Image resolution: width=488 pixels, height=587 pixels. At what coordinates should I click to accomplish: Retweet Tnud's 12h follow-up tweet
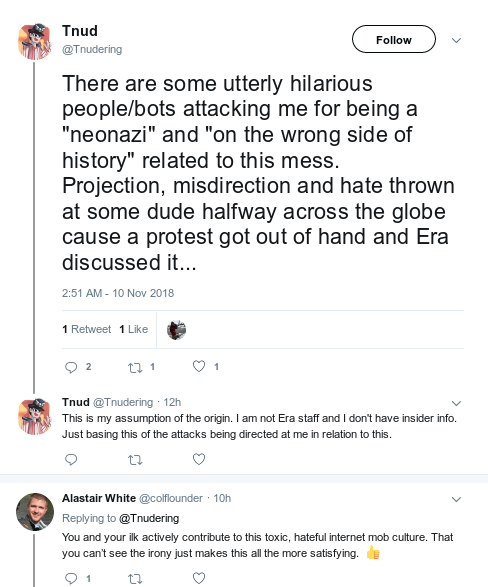(135, 460)
